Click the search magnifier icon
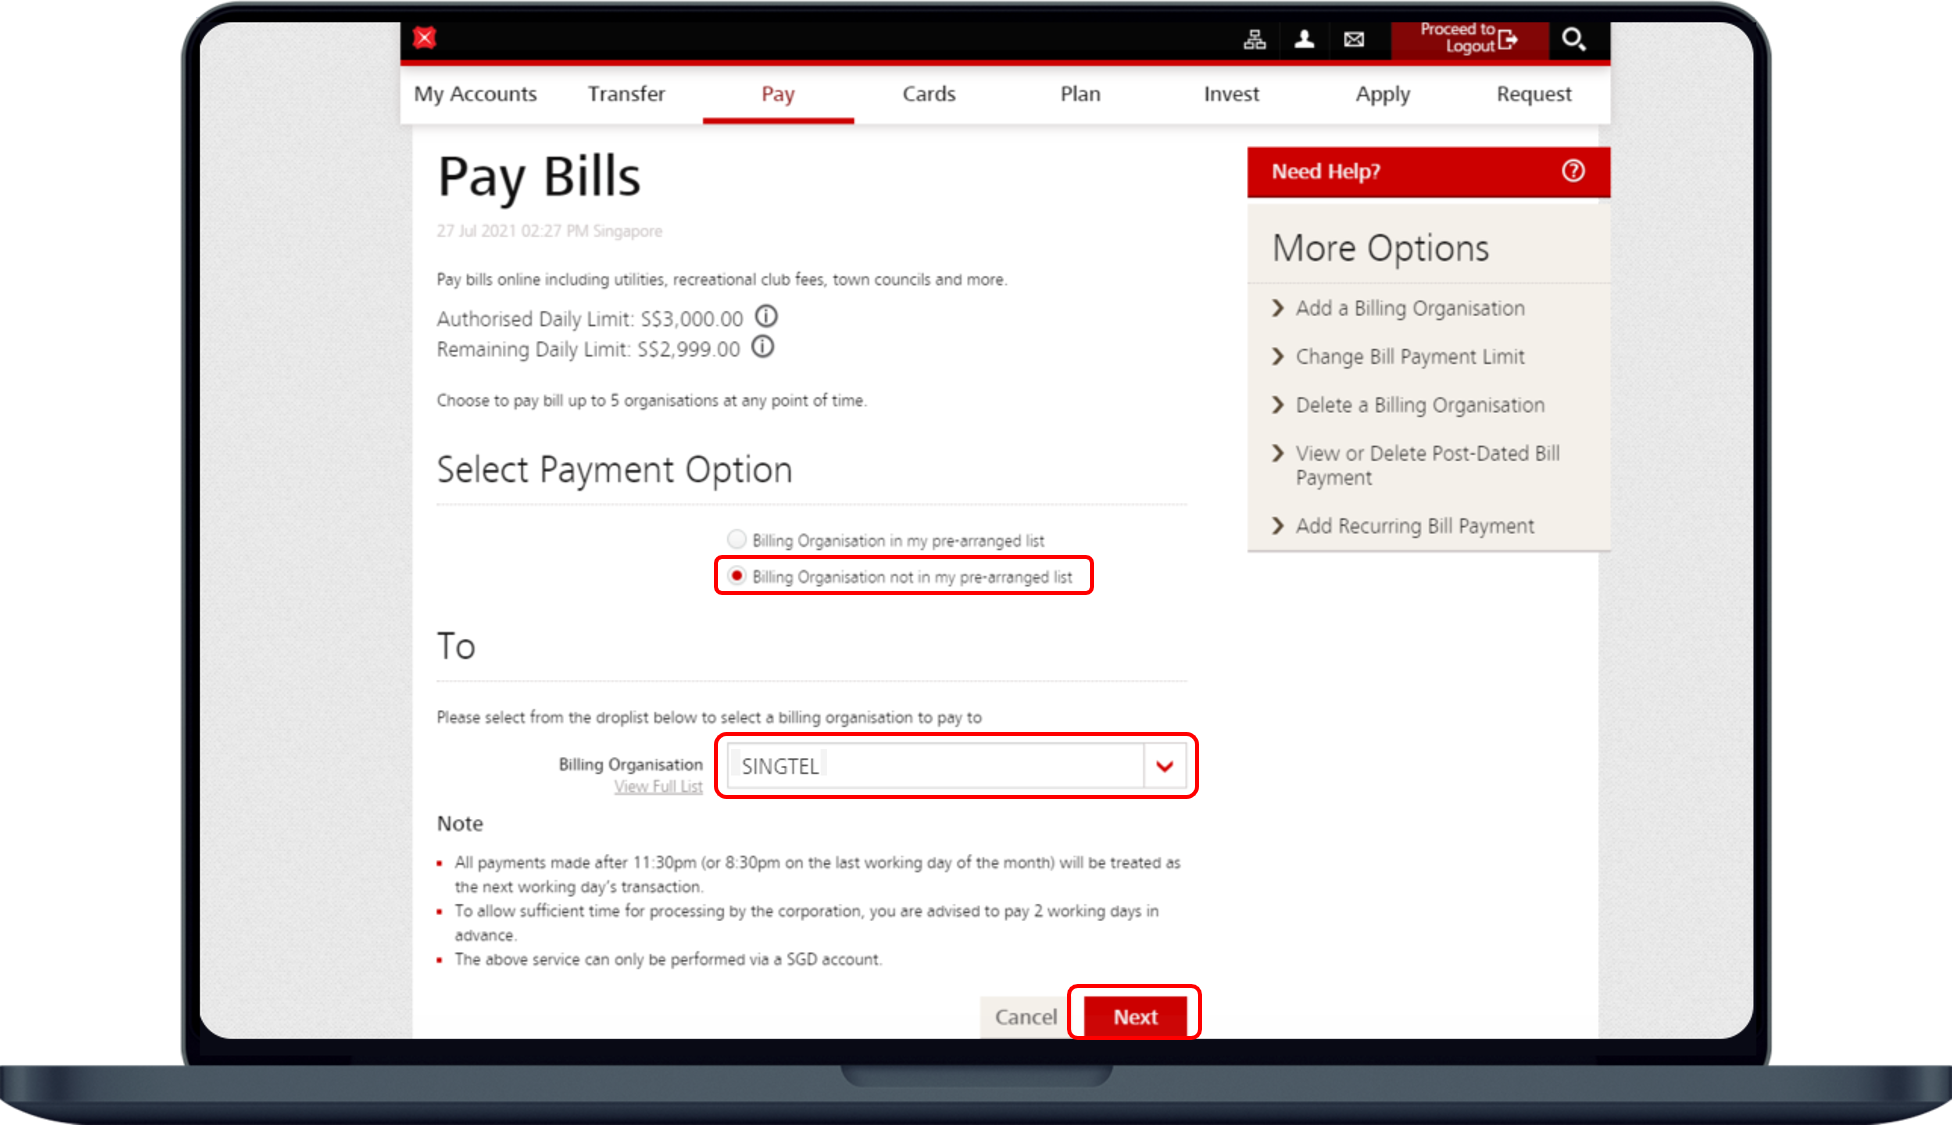1952x1125 pixels. click(1573, 39)
